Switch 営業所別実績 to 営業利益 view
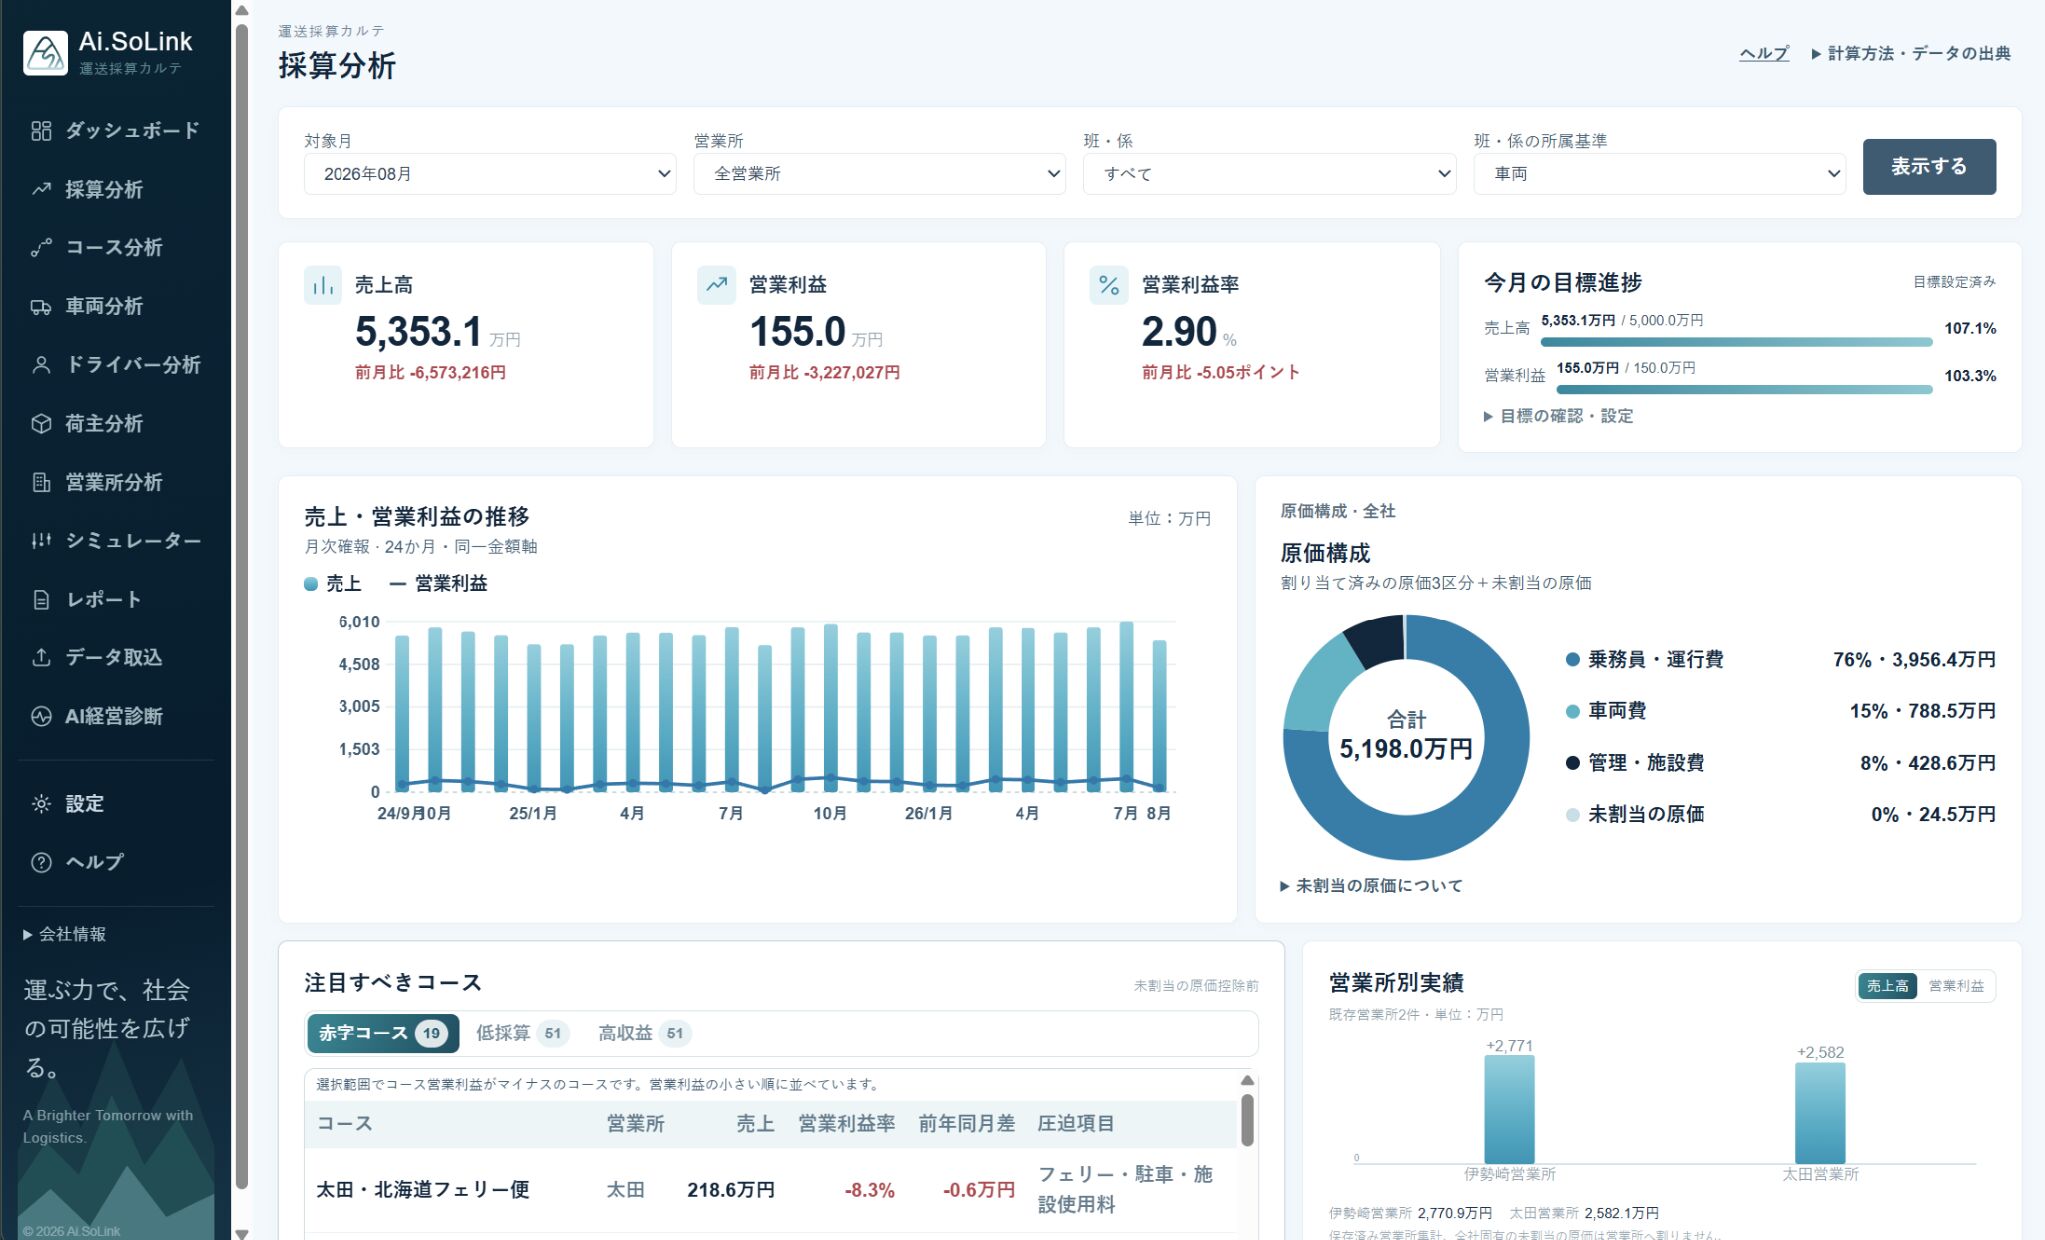The image size is (2045, 1240). click(x=1956, y=986)
